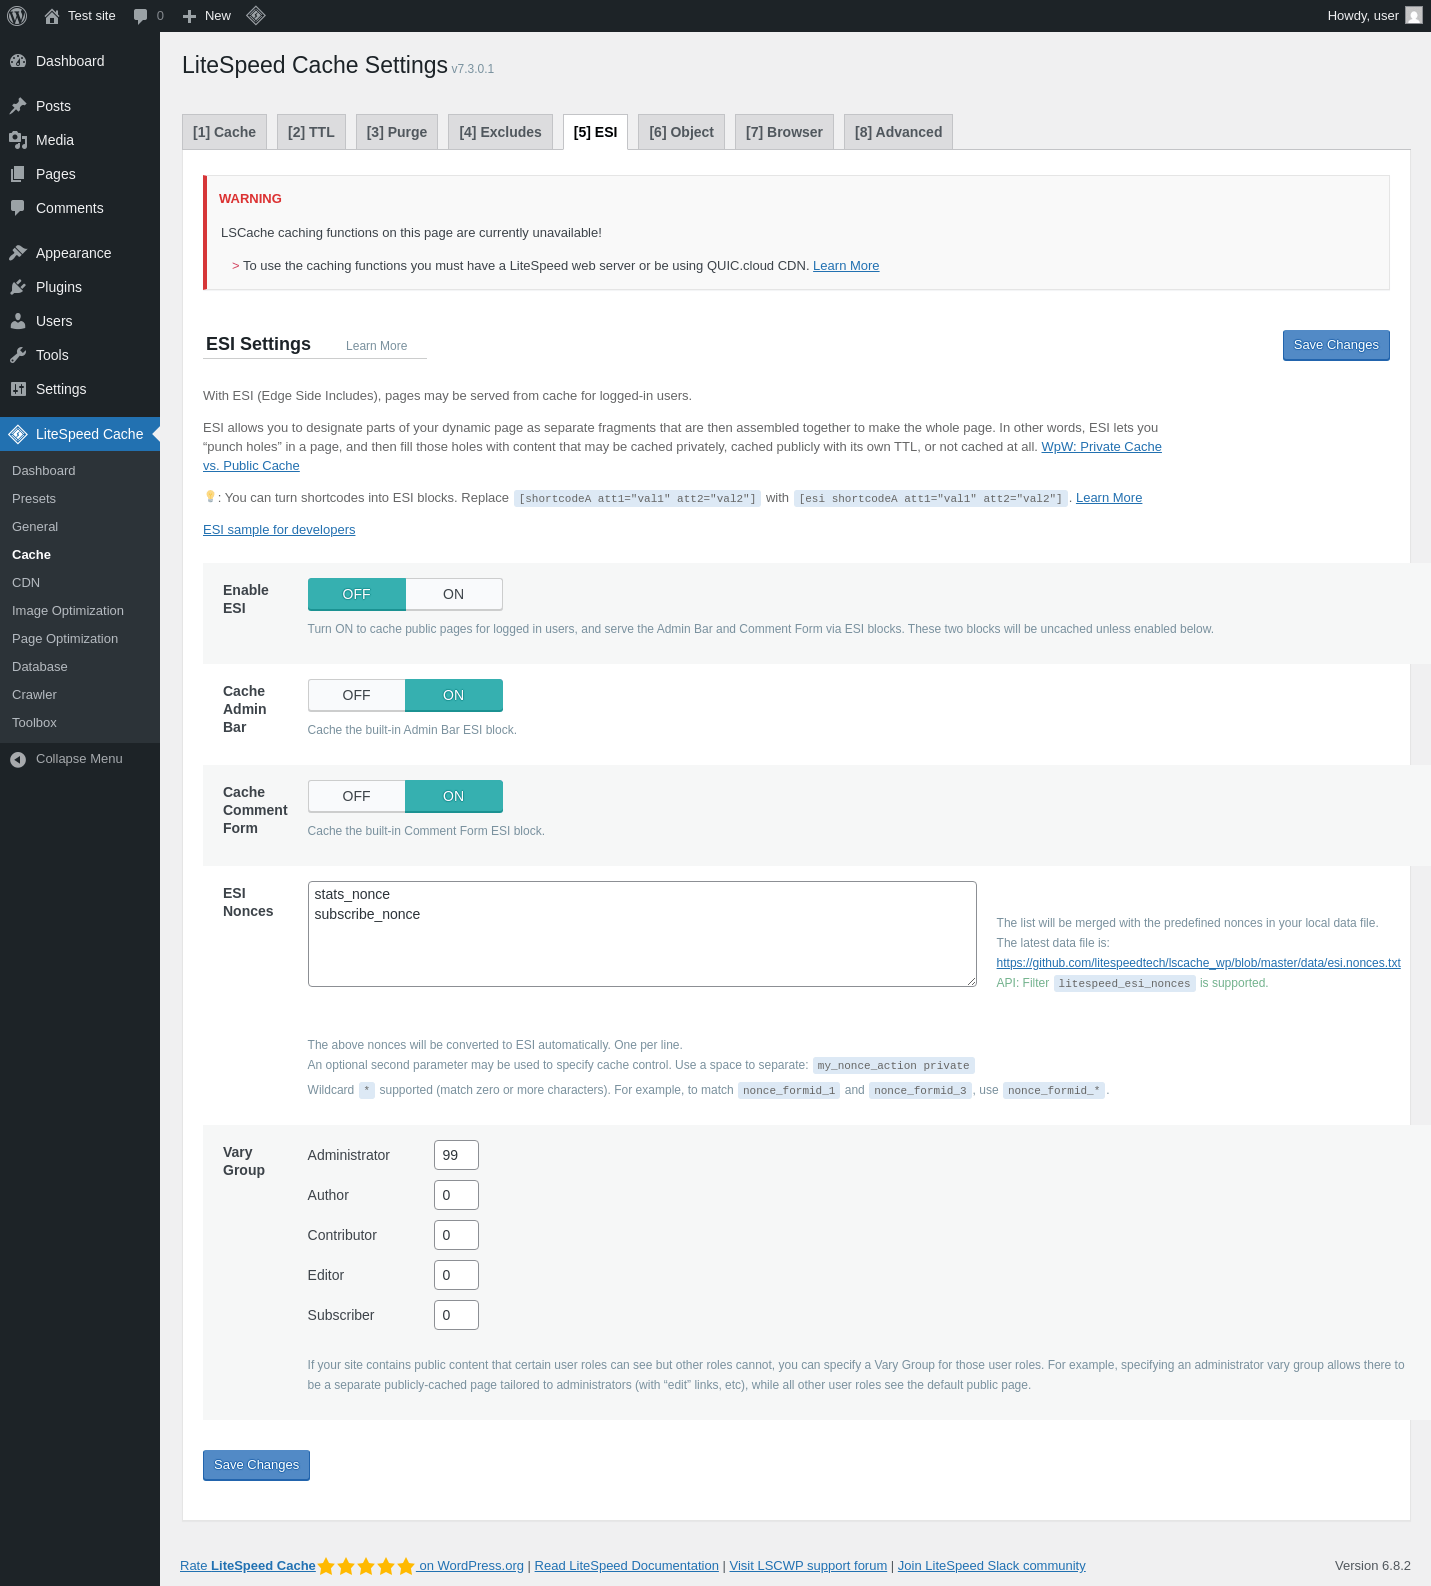
Task: Click bottom Save Changes button
Action: point(256,1465)
